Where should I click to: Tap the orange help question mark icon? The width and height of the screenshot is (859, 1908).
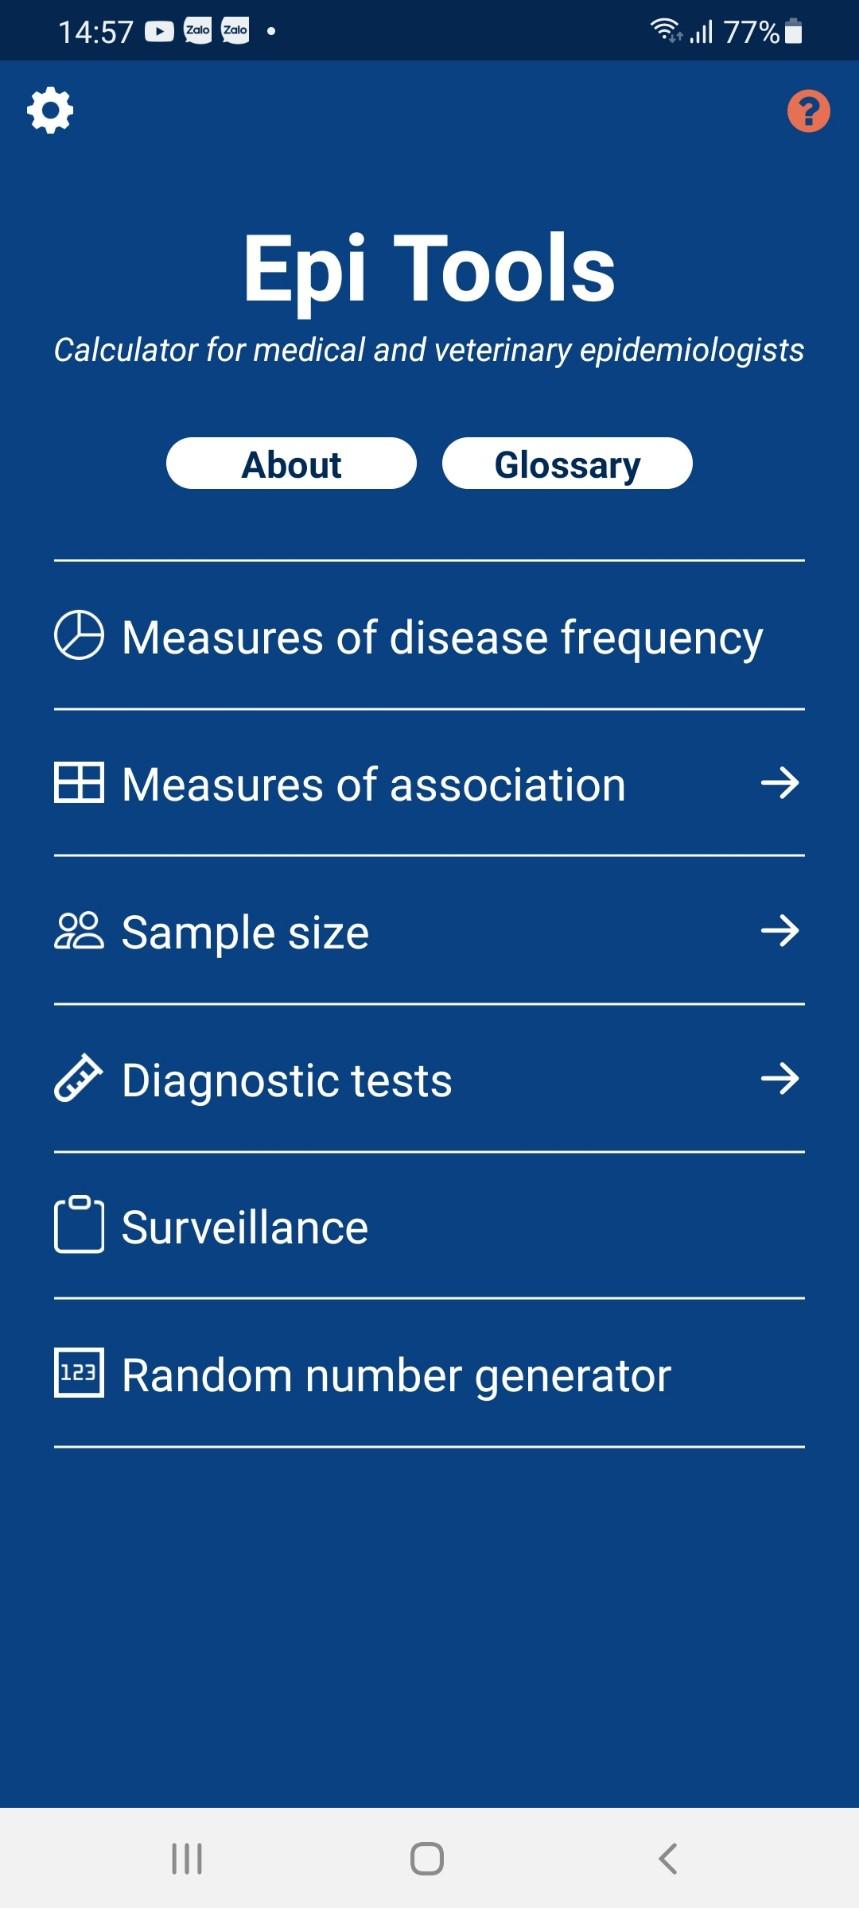pyautogui.click(x=808, y=111)
